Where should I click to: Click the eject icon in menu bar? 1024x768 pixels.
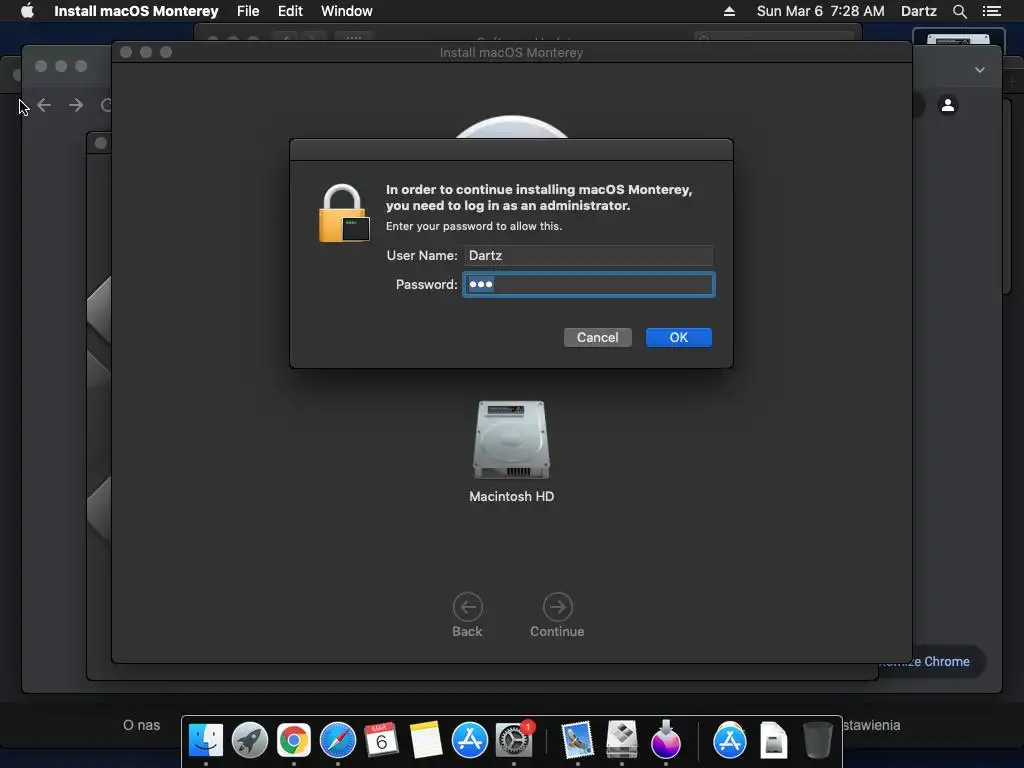pyautogui.click(x=729, y=11)
